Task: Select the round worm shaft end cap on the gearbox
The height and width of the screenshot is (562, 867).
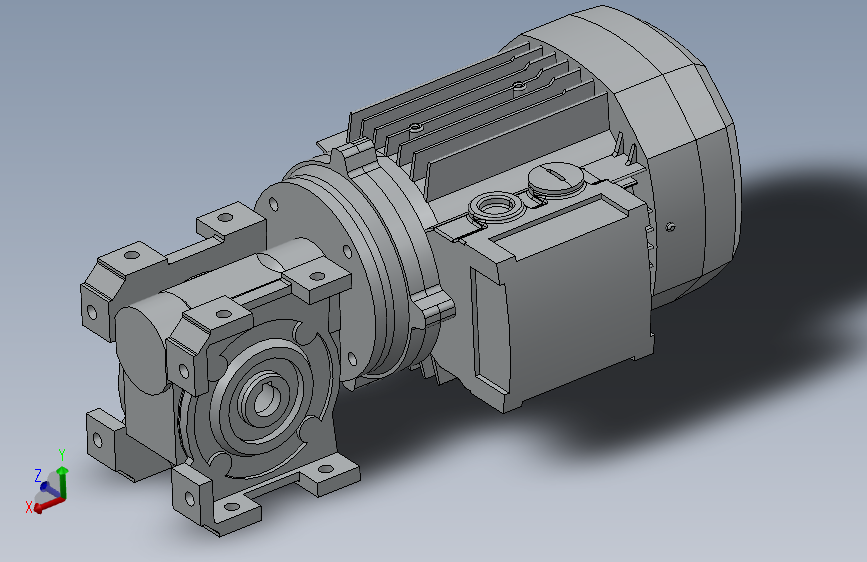Action: (x=141, y=350)
